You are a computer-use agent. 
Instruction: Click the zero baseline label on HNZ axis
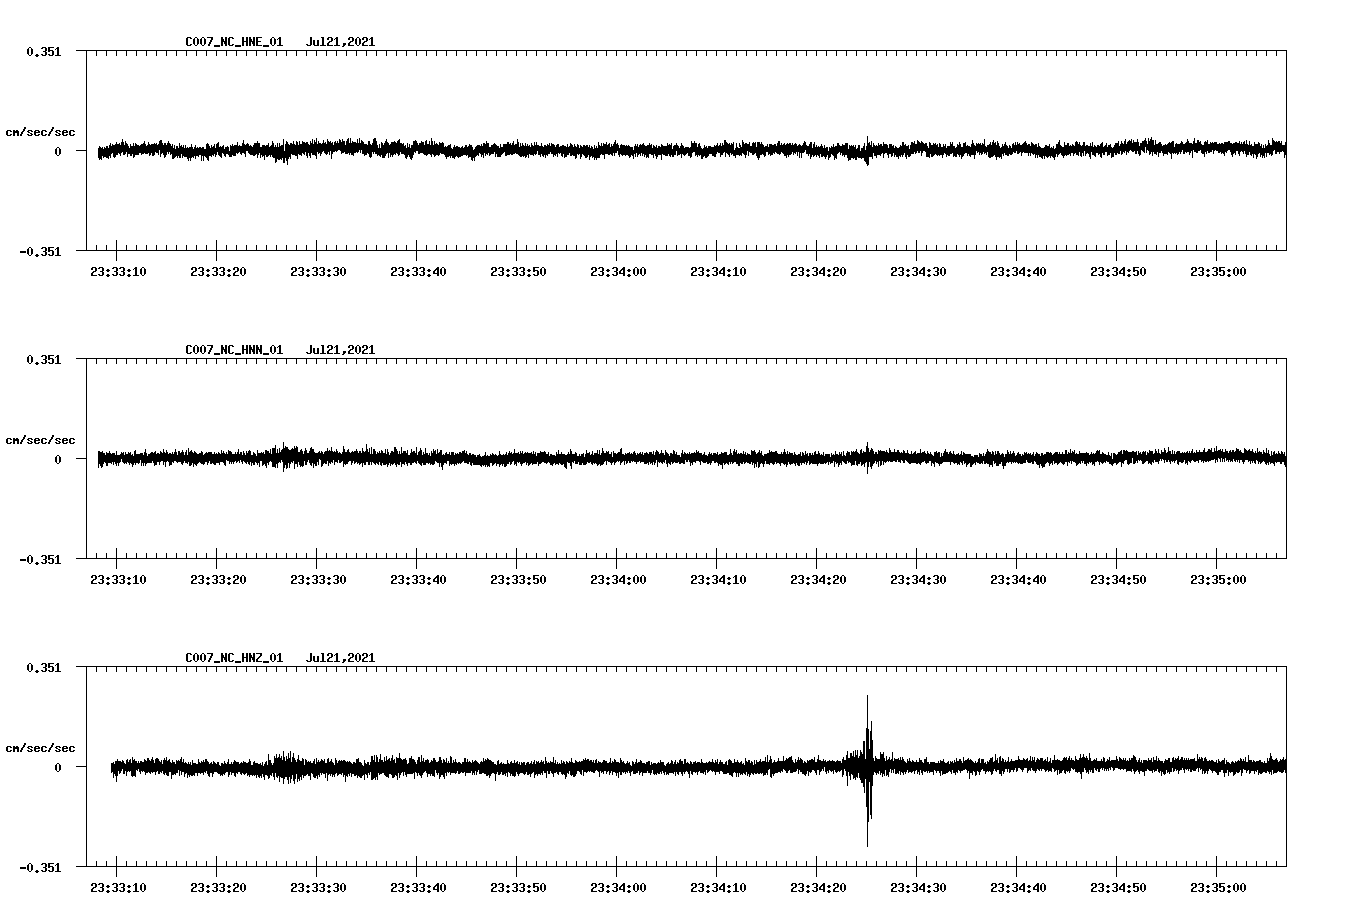pyautogui.click(x=58, y=768)
